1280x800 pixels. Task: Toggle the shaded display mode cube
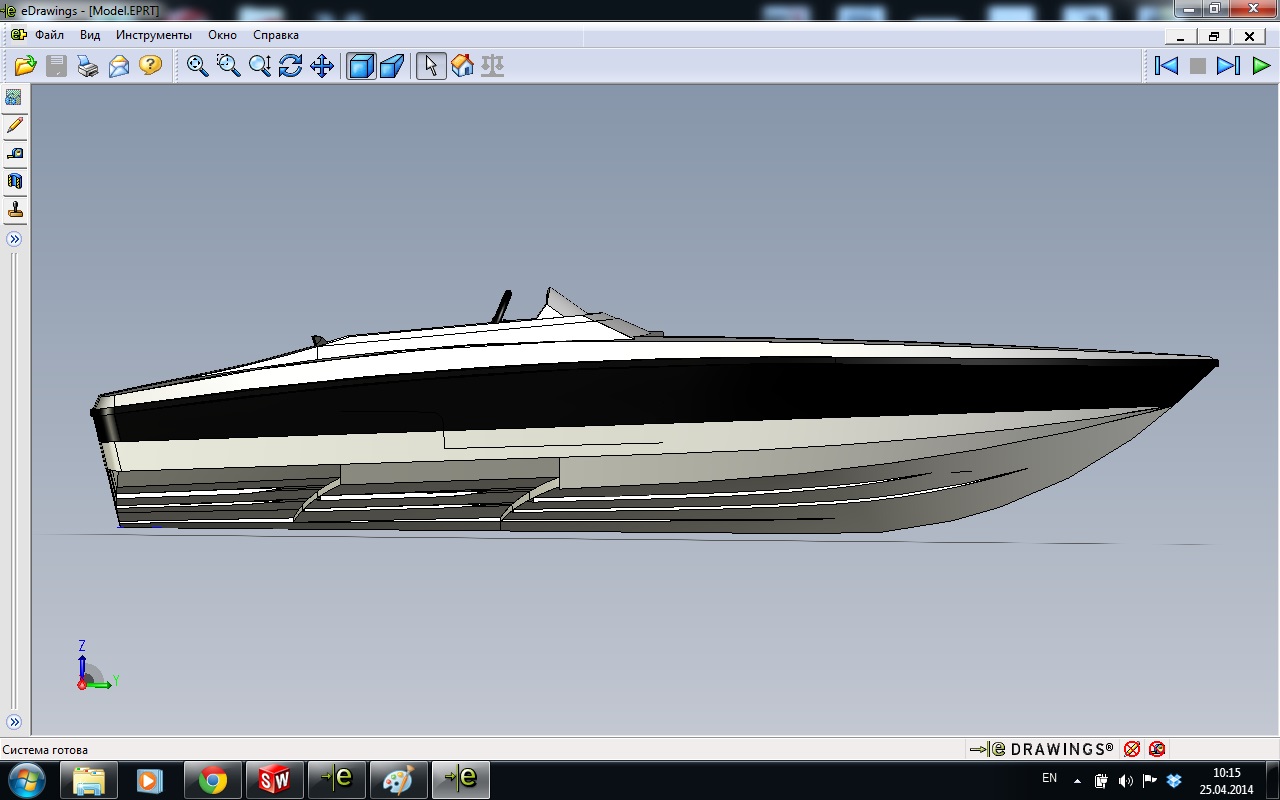(x=360, y=66)
